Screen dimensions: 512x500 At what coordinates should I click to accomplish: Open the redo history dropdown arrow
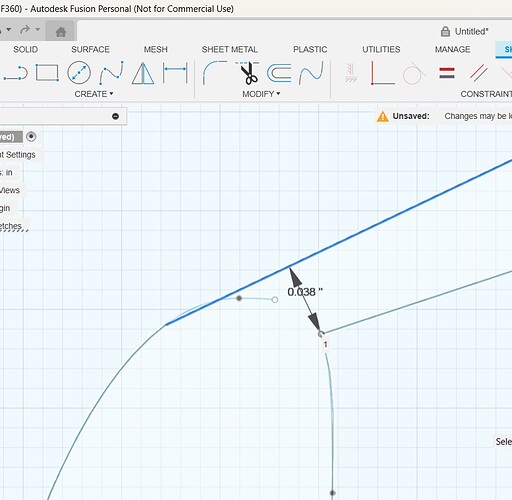tap(38, 29)
